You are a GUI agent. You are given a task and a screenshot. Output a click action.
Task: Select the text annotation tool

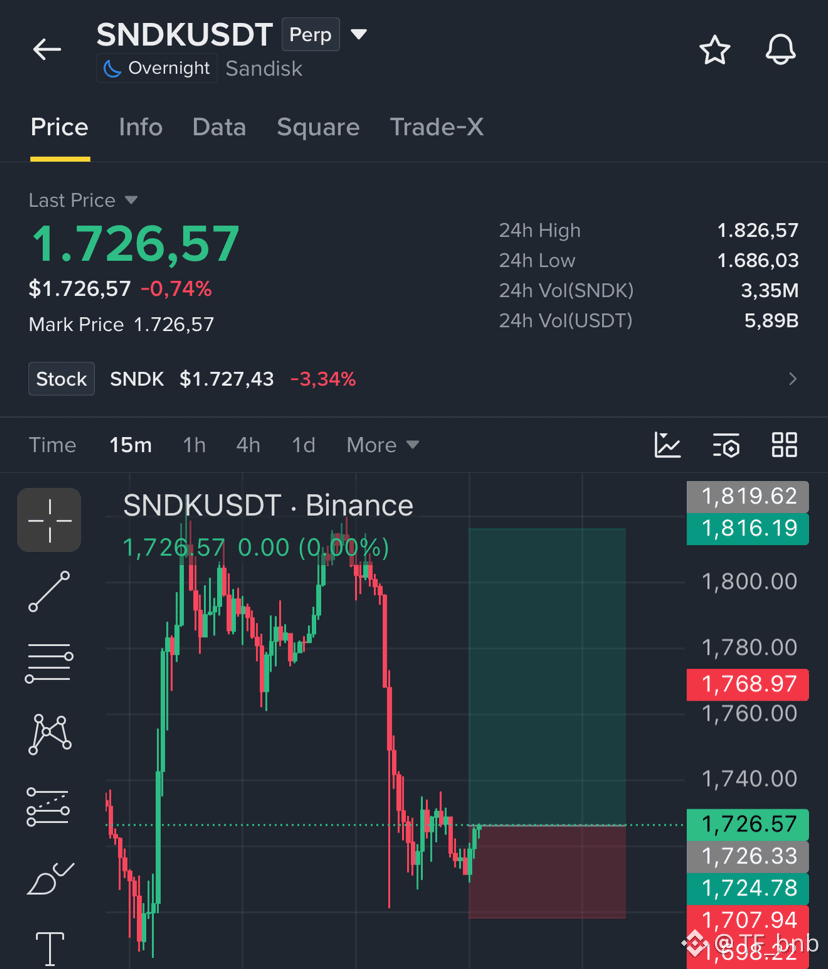coord(49,949)
